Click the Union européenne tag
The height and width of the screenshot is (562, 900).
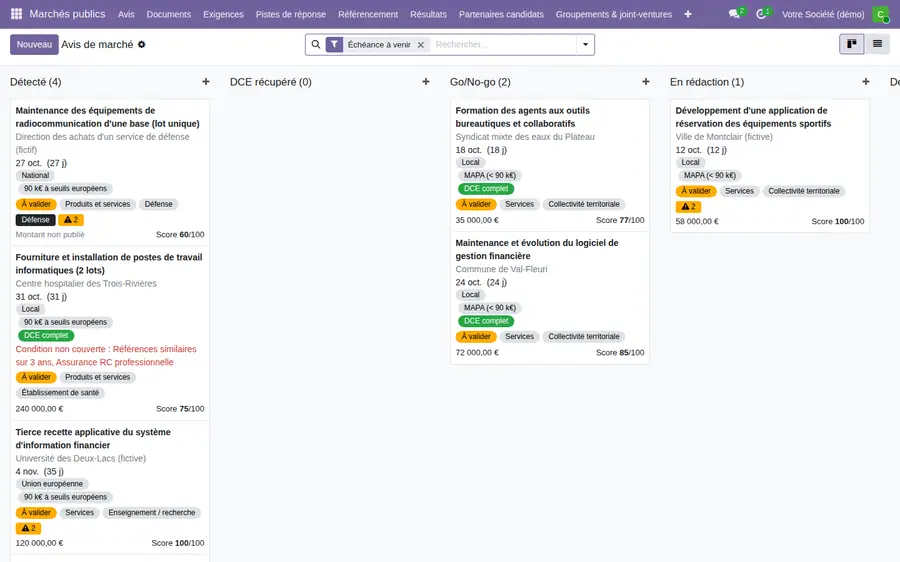[52, 484]
